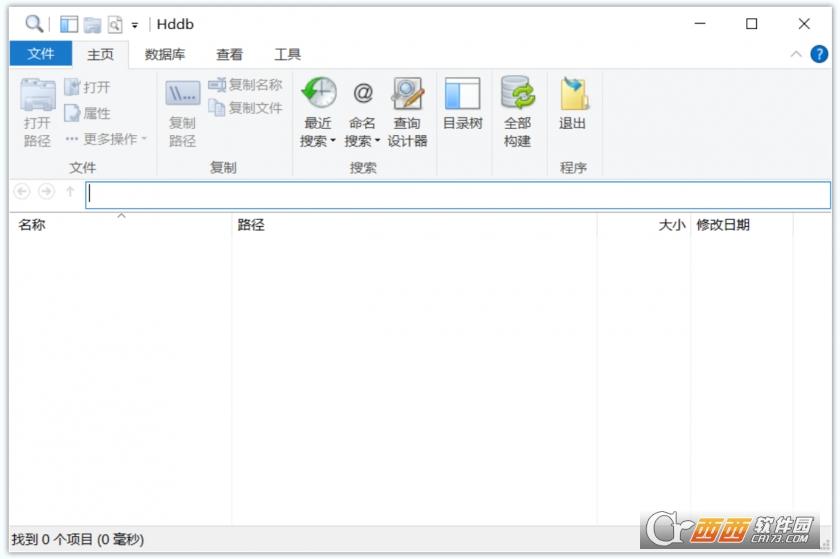Go forward with the forward arrow
The height and width of the screenshot is (559, 840).
coord(46,192)
